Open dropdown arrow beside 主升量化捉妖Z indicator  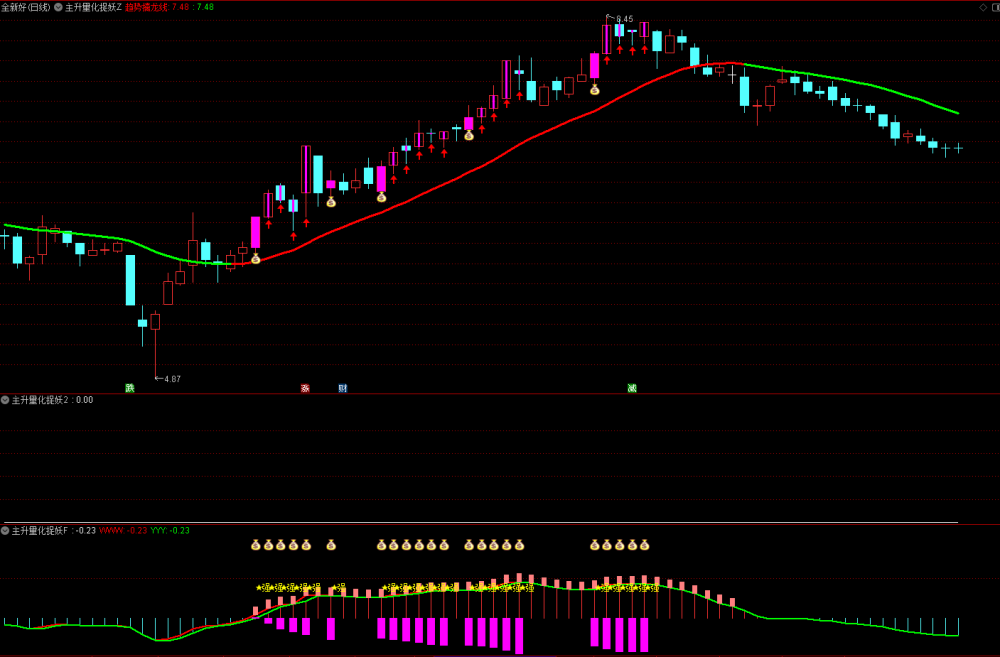58,7
